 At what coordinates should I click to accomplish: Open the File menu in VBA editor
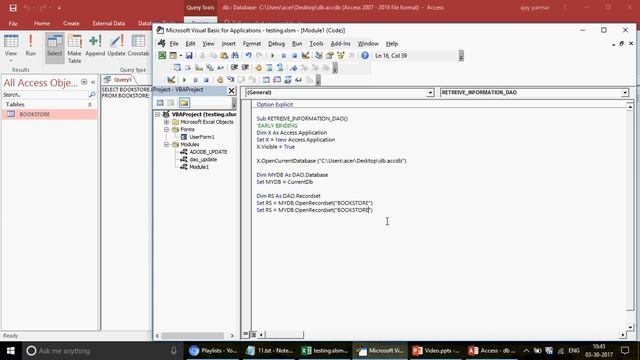(x=174, y=43)
